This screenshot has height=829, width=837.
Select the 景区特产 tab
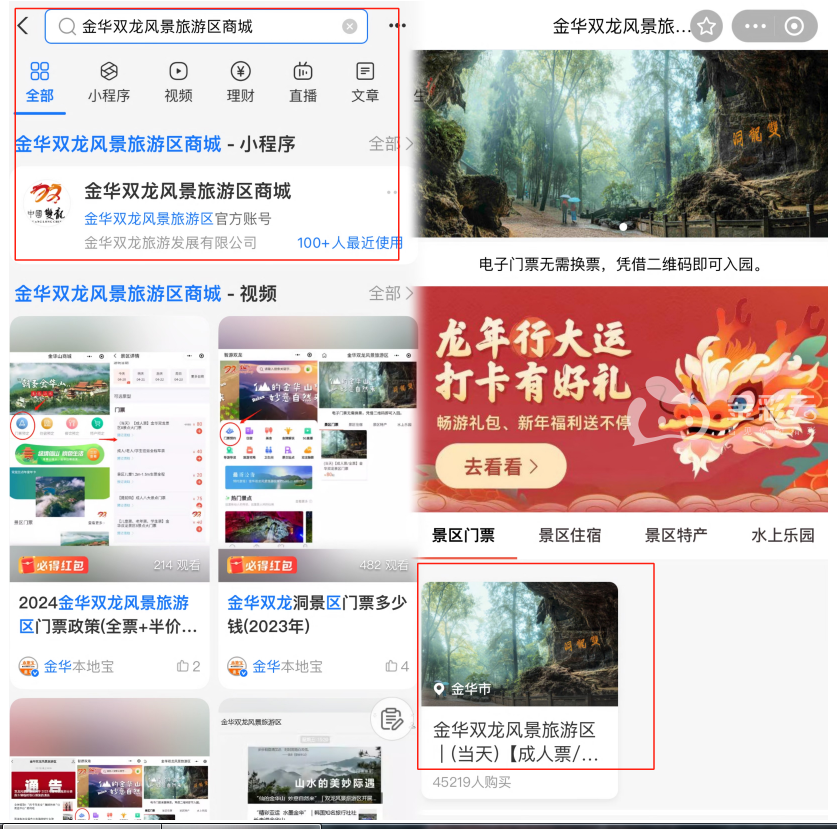click(x=676, y=535)
